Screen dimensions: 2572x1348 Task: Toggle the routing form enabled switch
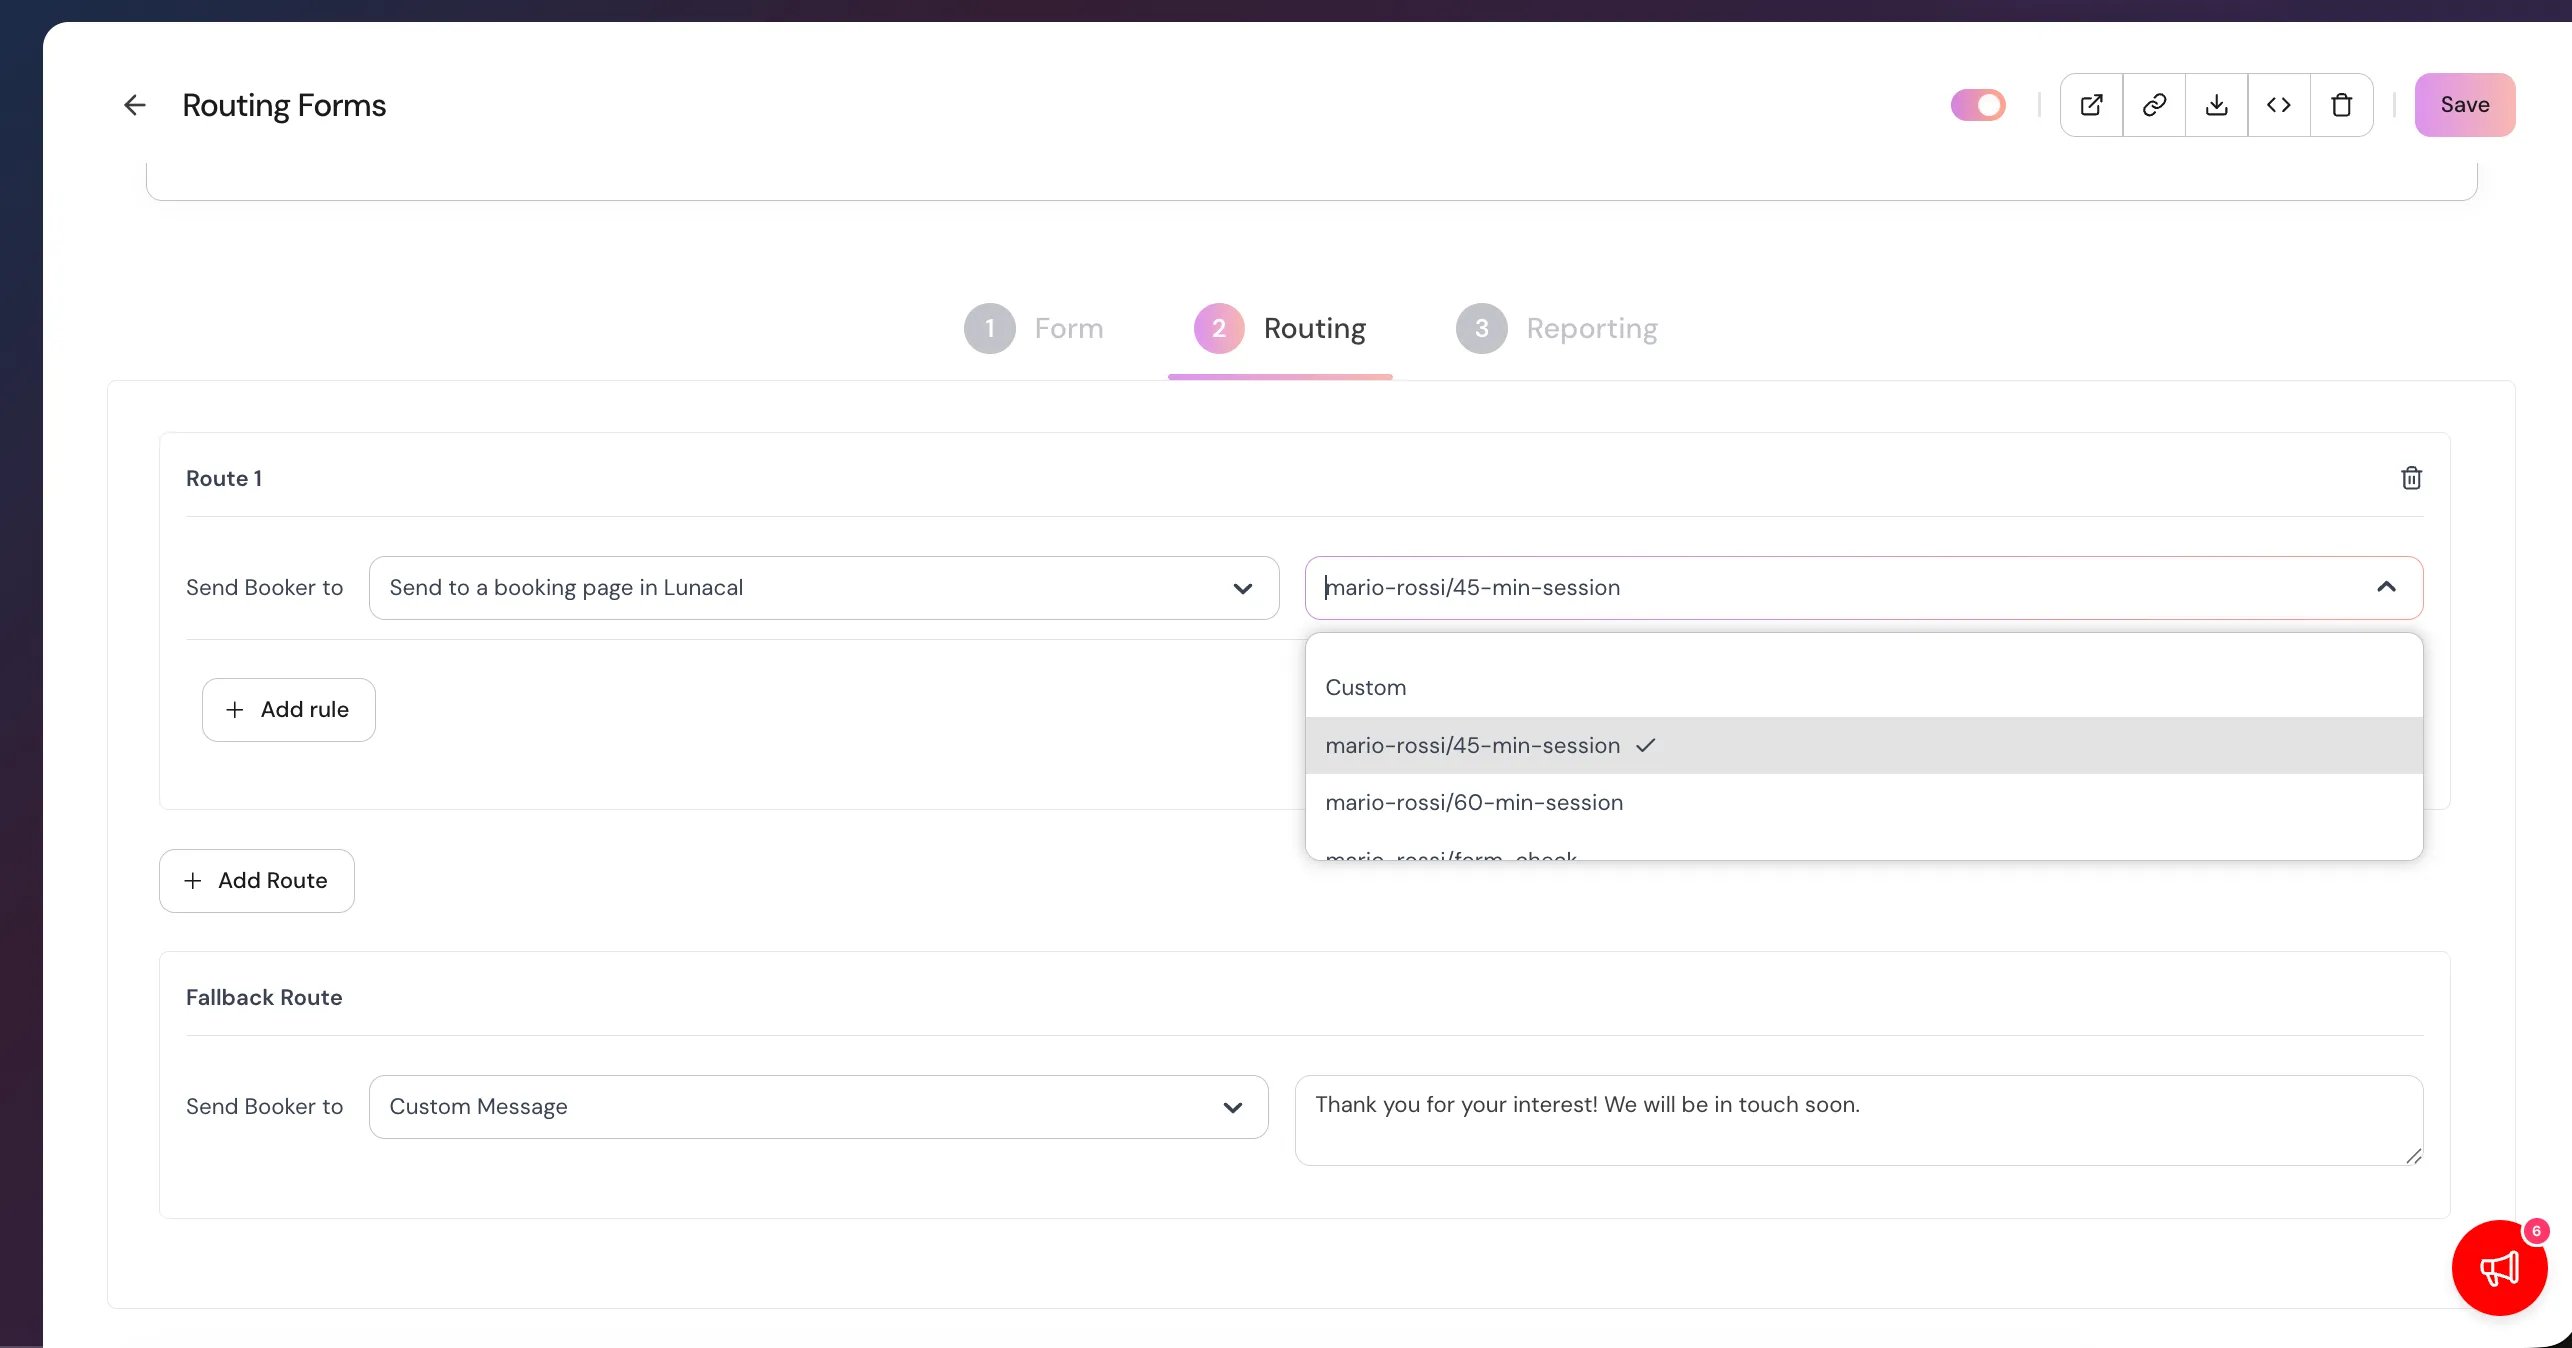pyautogui.click(x=1977, y=105)
